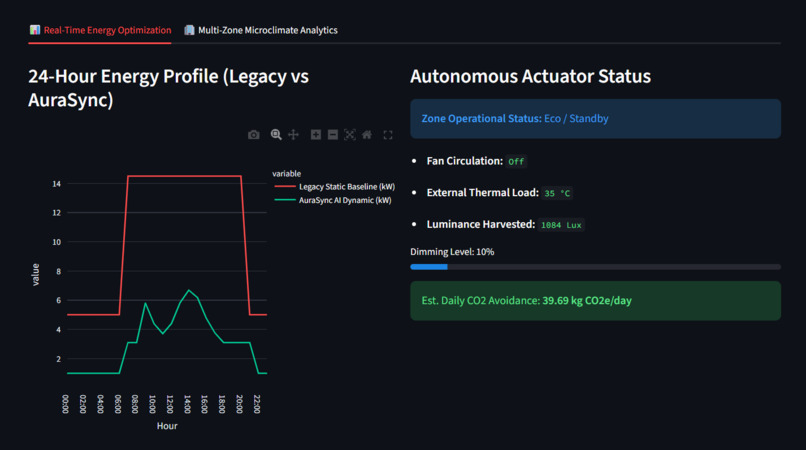This screenshot has height=450, width=806.
Task: Click the legend title 'variable'
Action: [286, 174]
